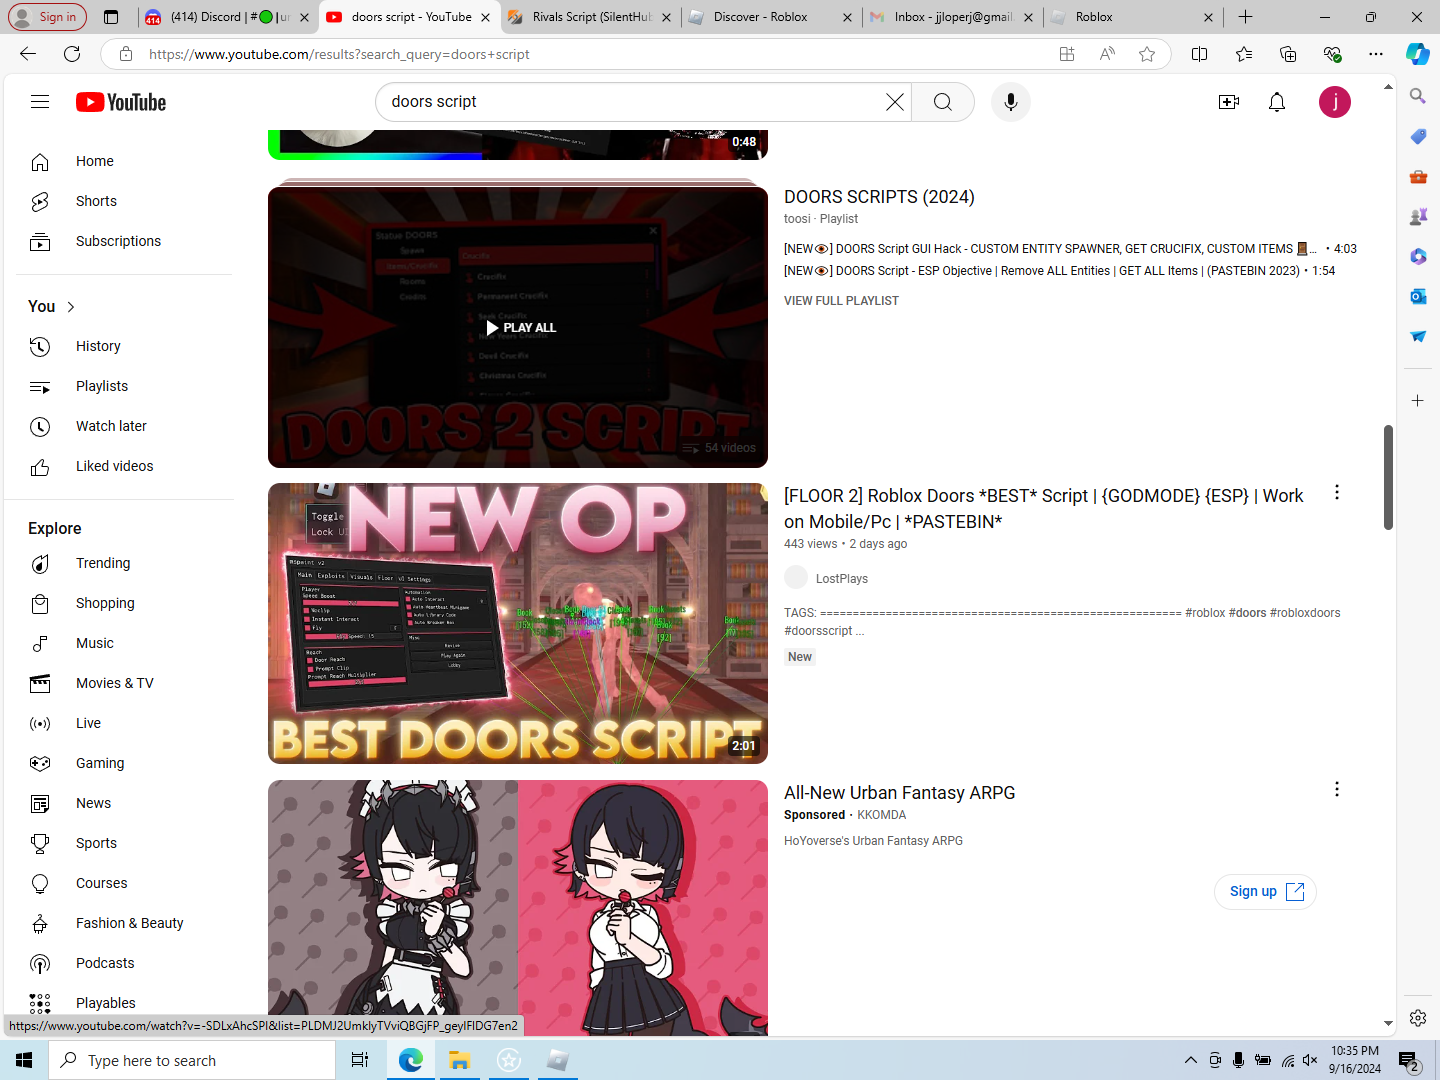
Task: Go back to the previous page
Action: (28, 54)
